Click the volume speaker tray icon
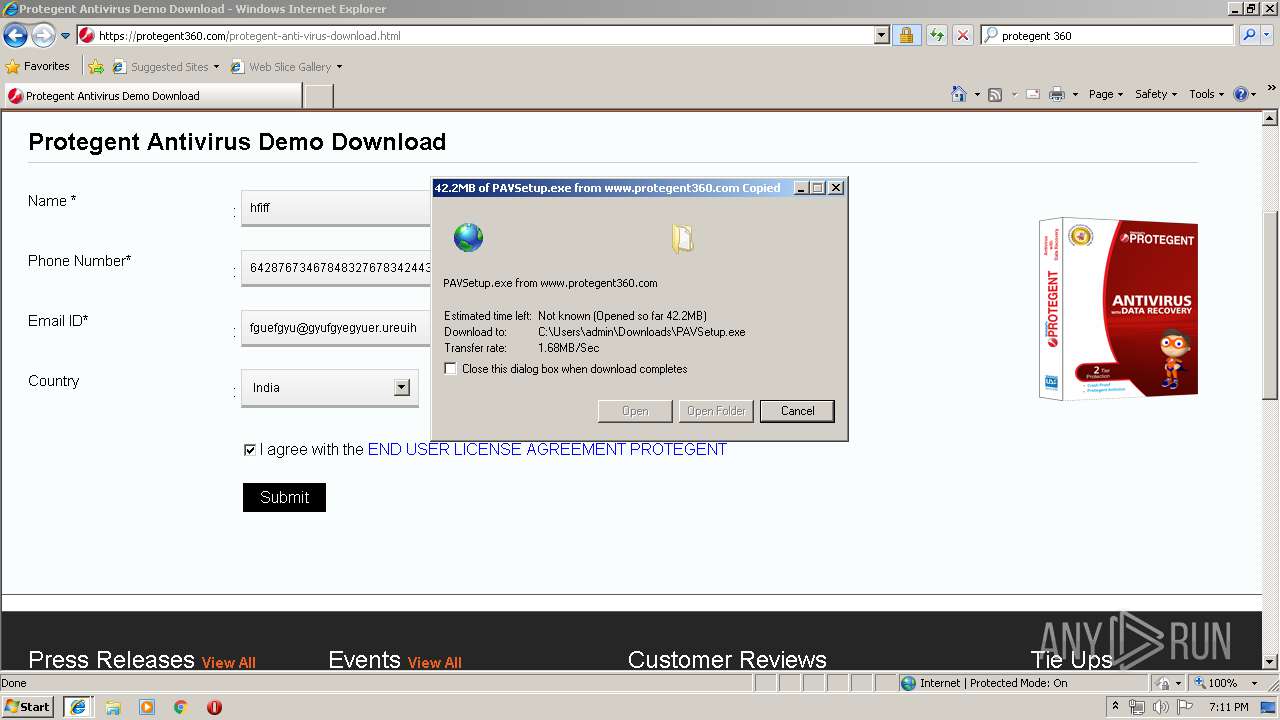The image size is (1280, 720). point(1160,707)
